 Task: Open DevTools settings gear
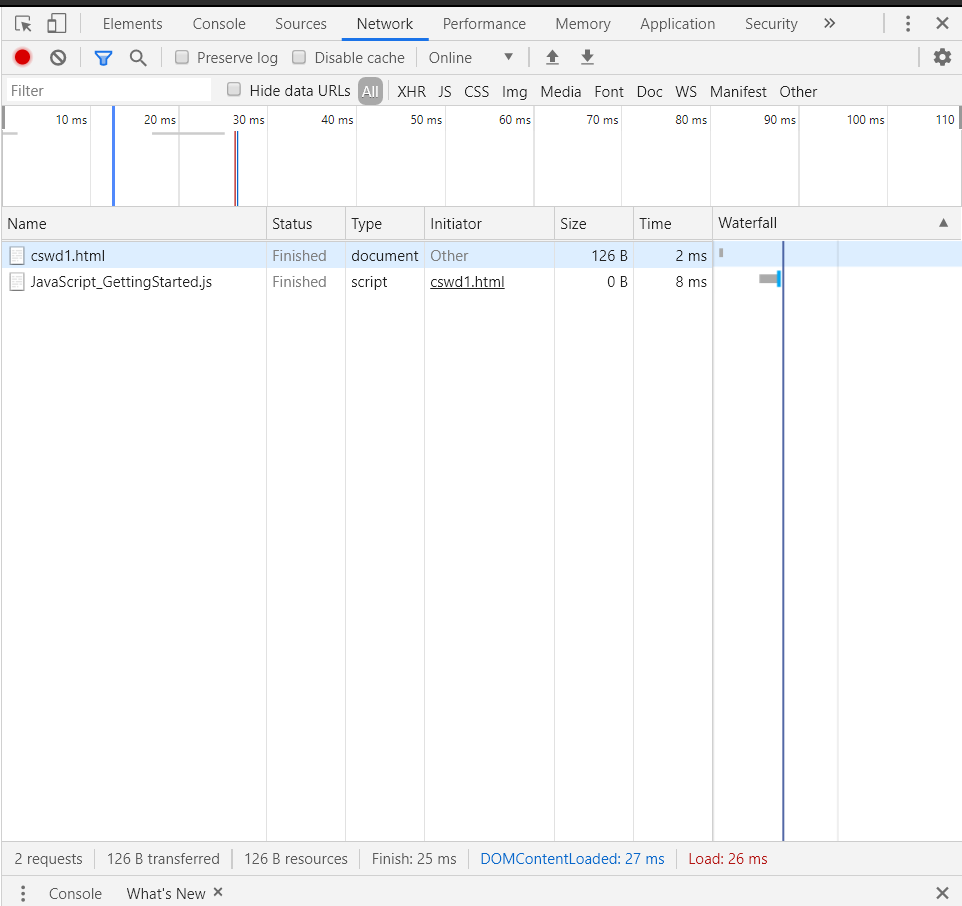click(x=941, y=57)
